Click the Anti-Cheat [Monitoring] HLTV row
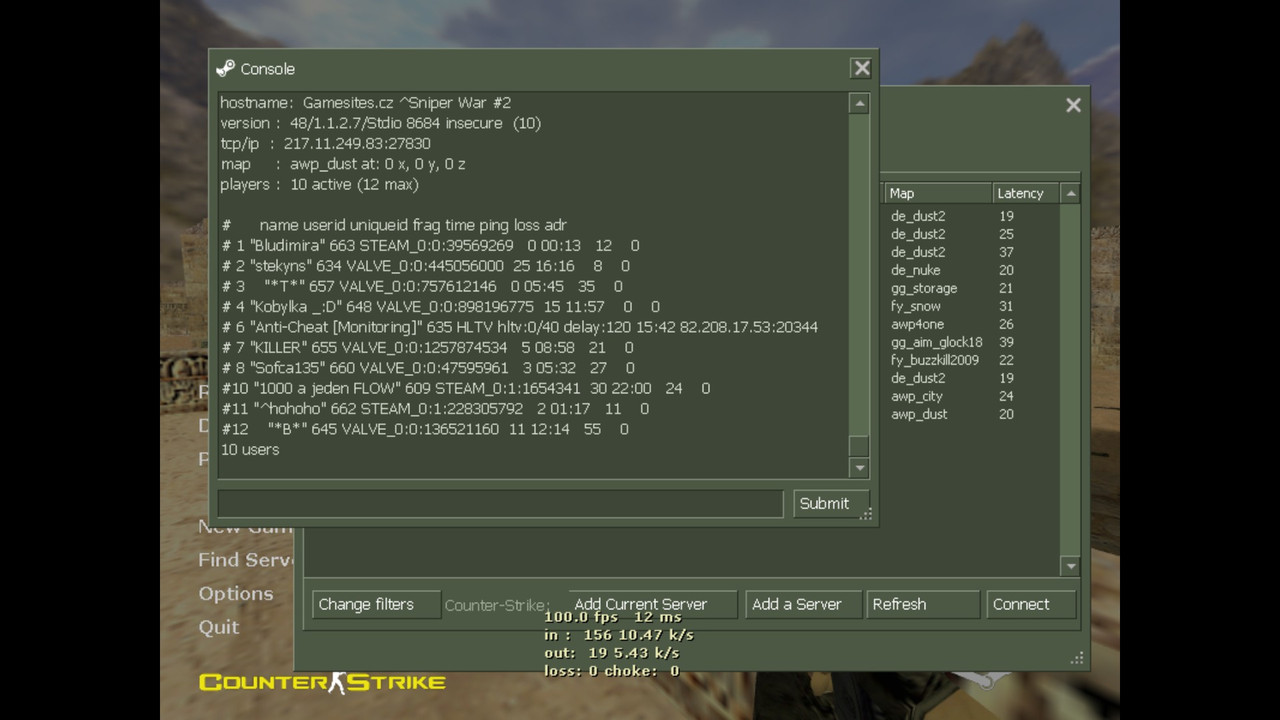 (519, 327)
